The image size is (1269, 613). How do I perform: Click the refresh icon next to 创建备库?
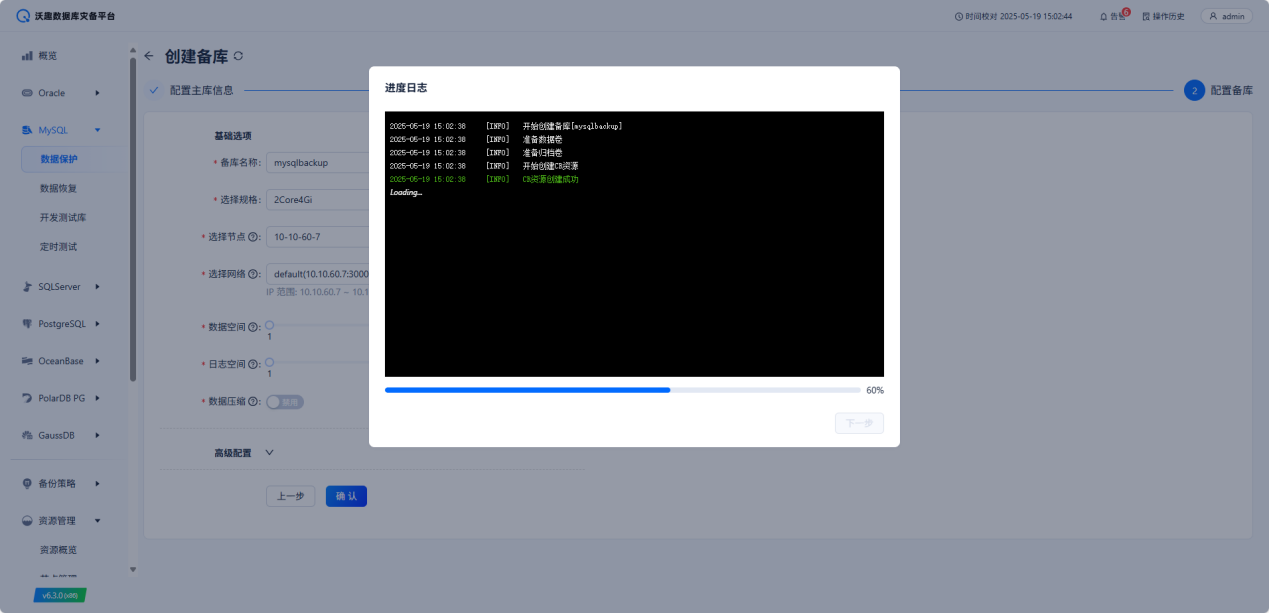click(x=238, y=56)
